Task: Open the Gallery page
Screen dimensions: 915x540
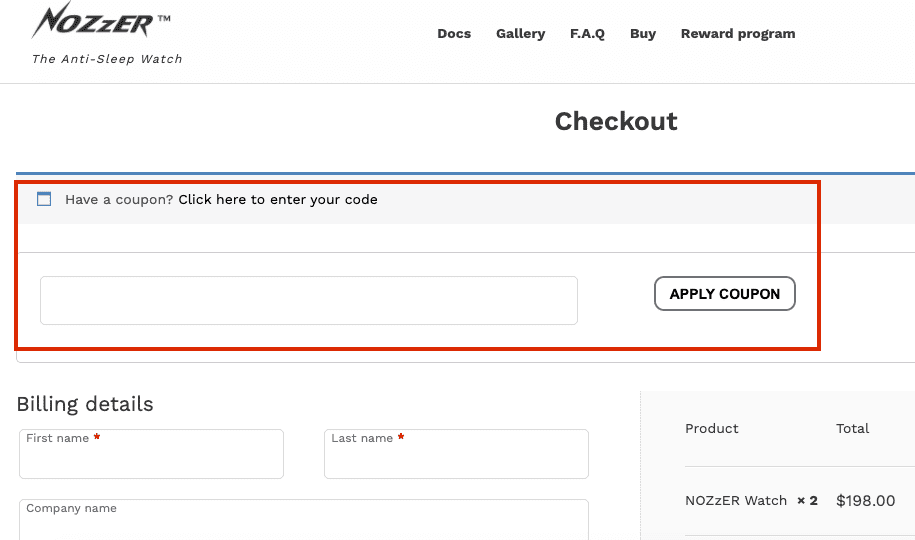Action: (521, 34)
